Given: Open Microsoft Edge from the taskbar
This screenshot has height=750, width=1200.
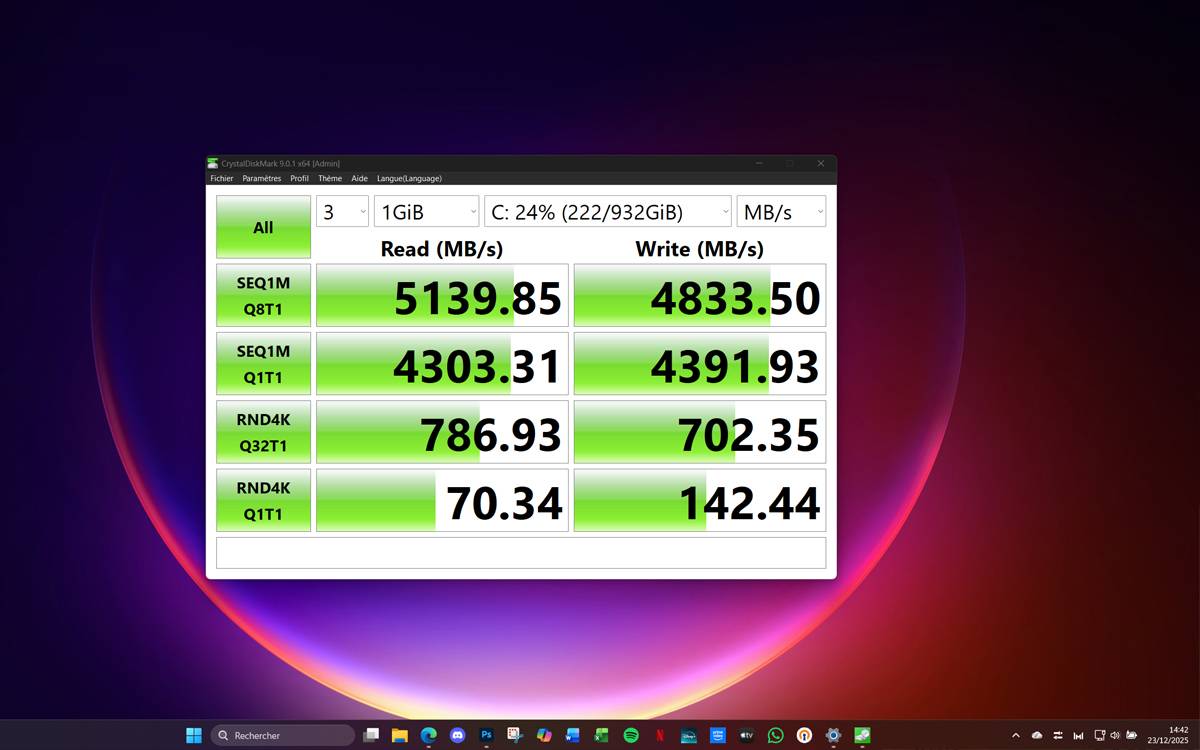Looking at the screenshot, I should point(427,735).
